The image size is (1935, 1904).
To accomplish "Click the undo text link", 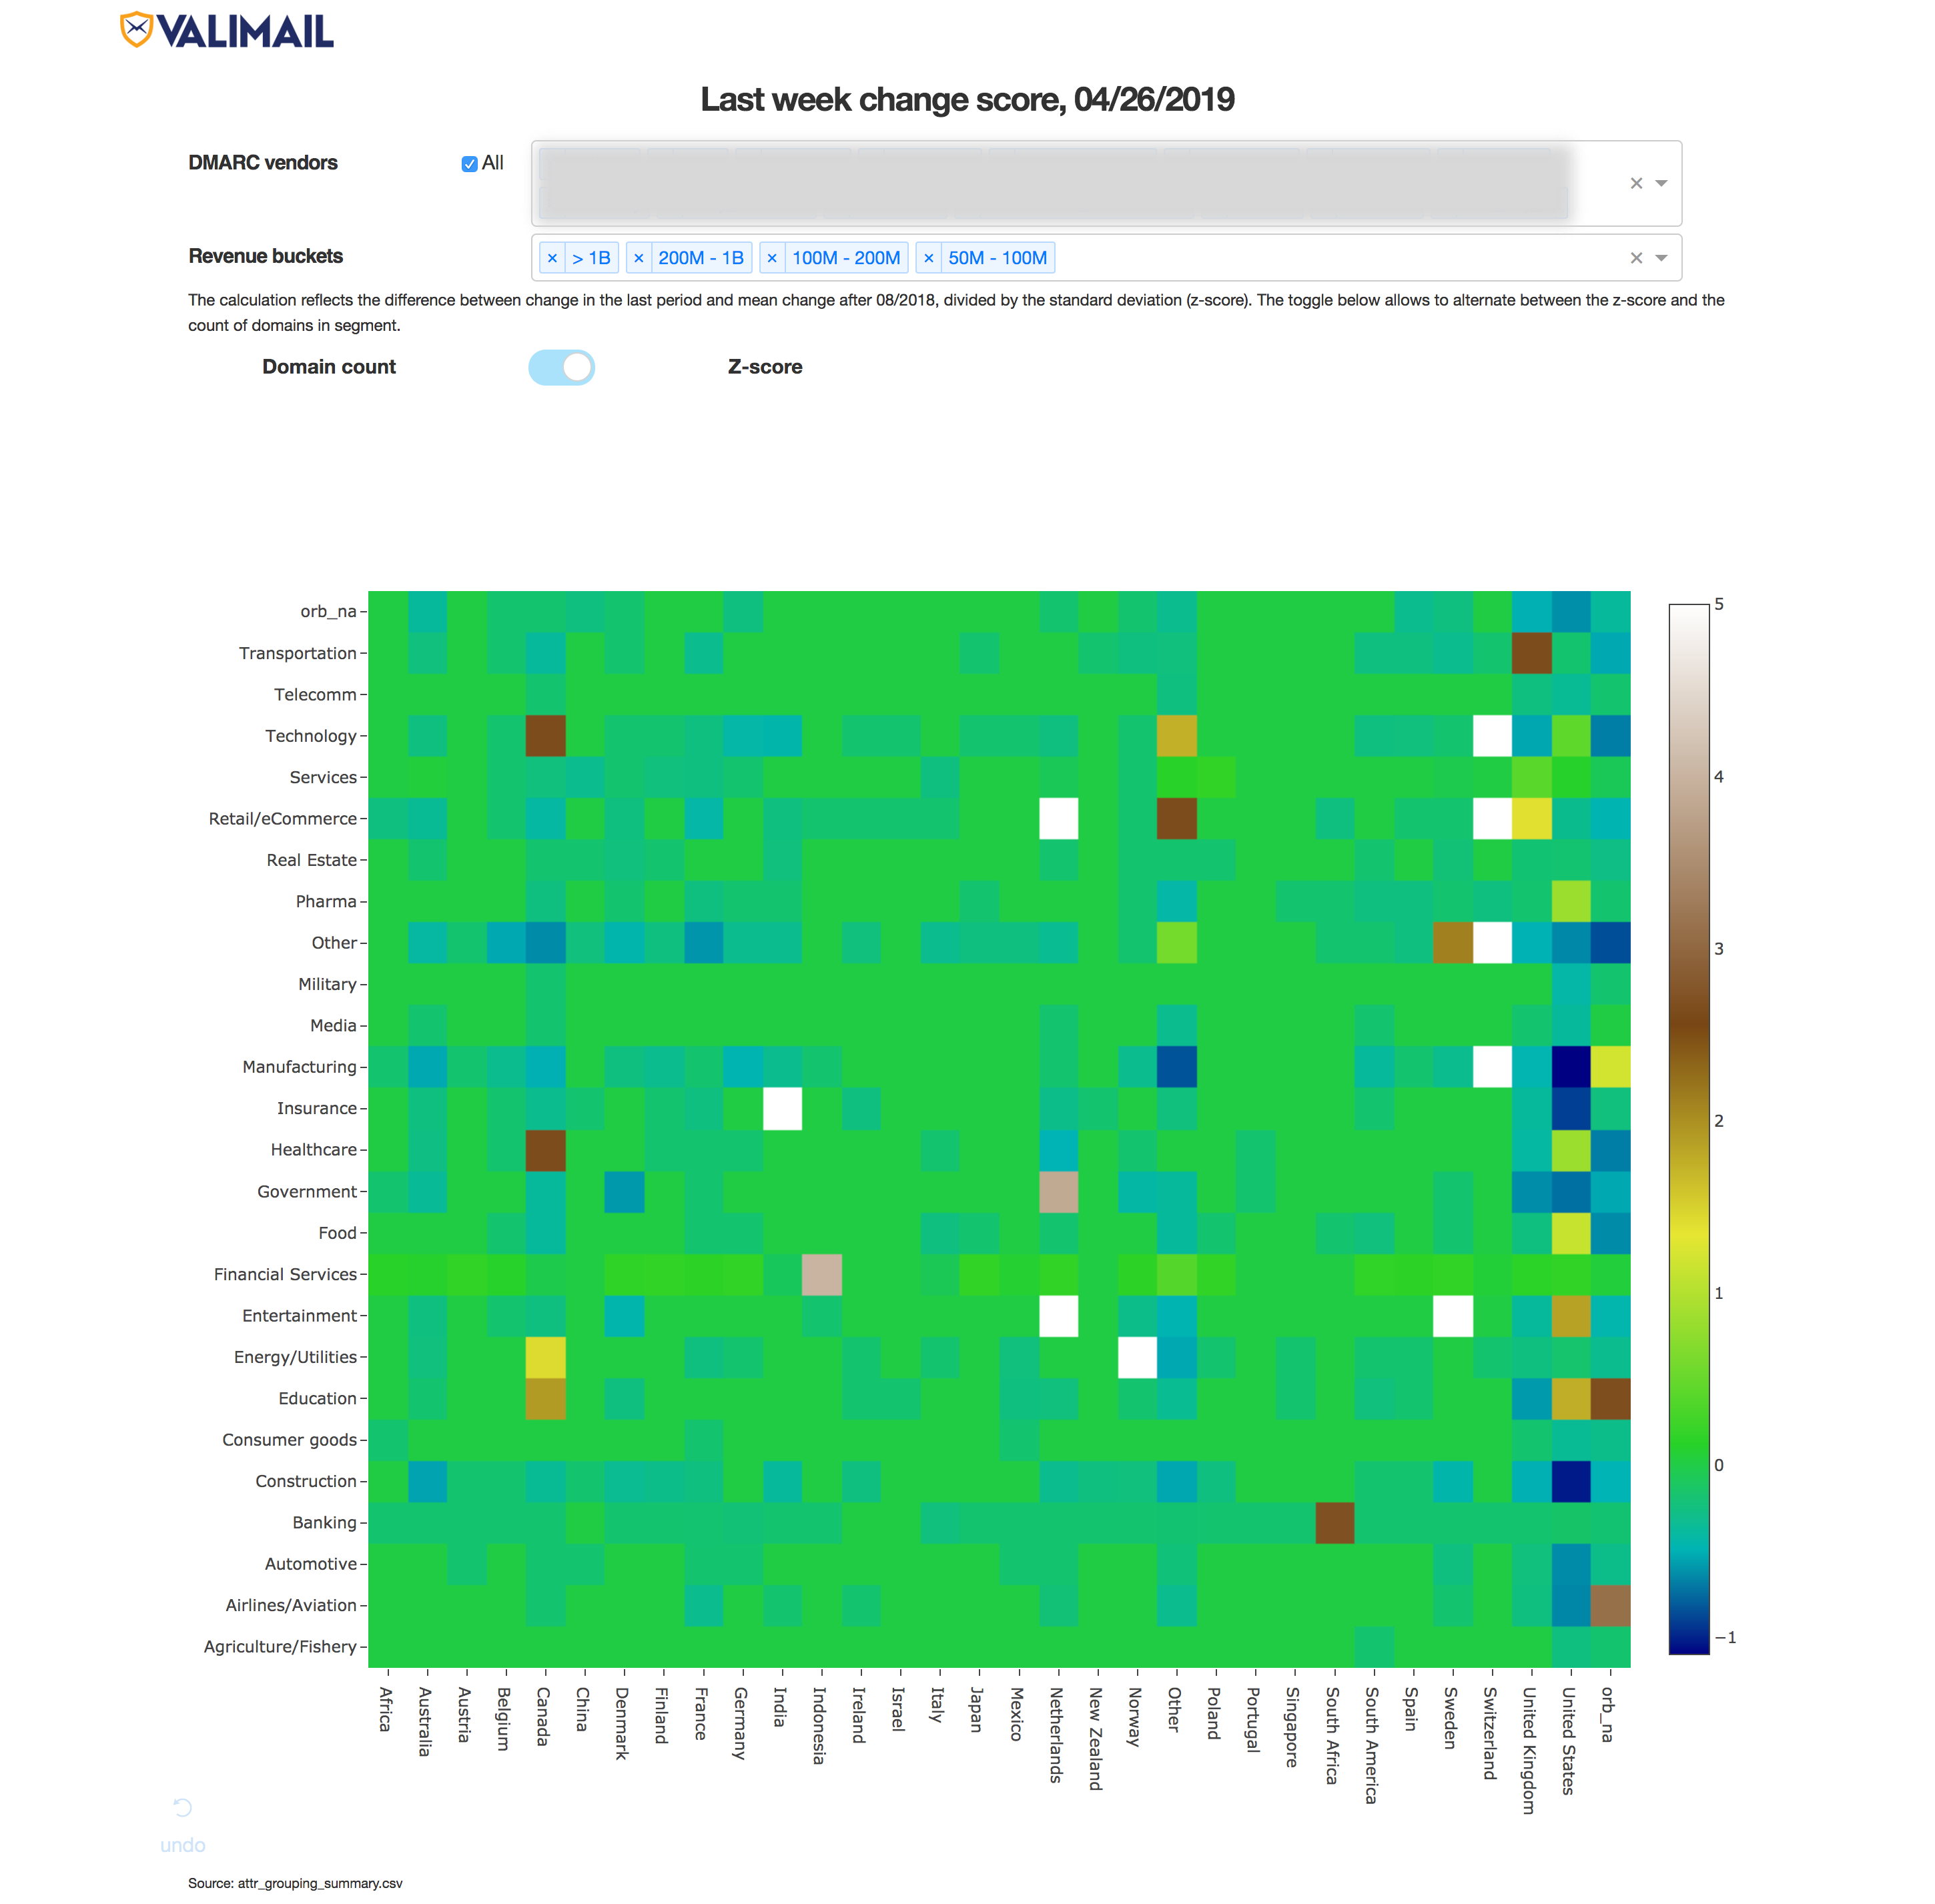I will pos(183,1845).
